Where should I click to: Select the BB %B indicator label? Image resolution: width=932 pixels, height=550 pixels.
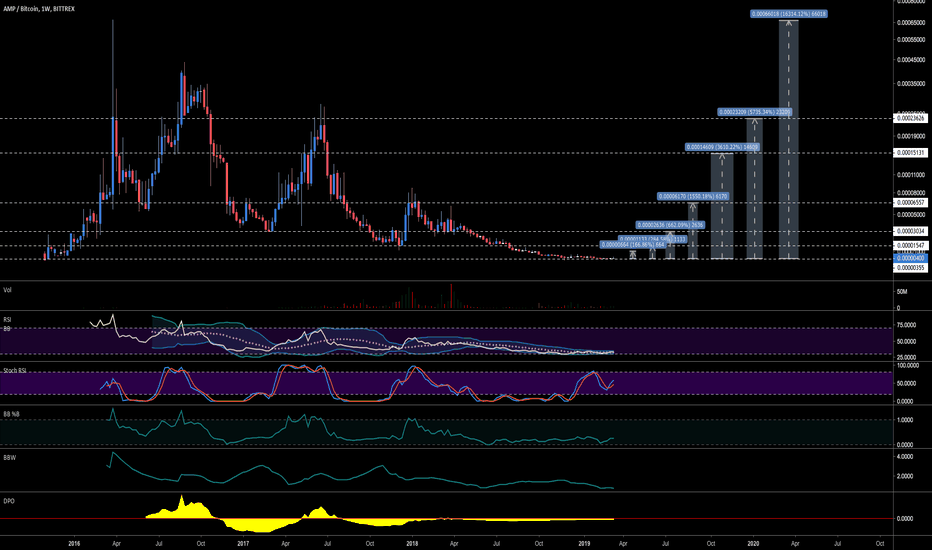click(11, 414)
